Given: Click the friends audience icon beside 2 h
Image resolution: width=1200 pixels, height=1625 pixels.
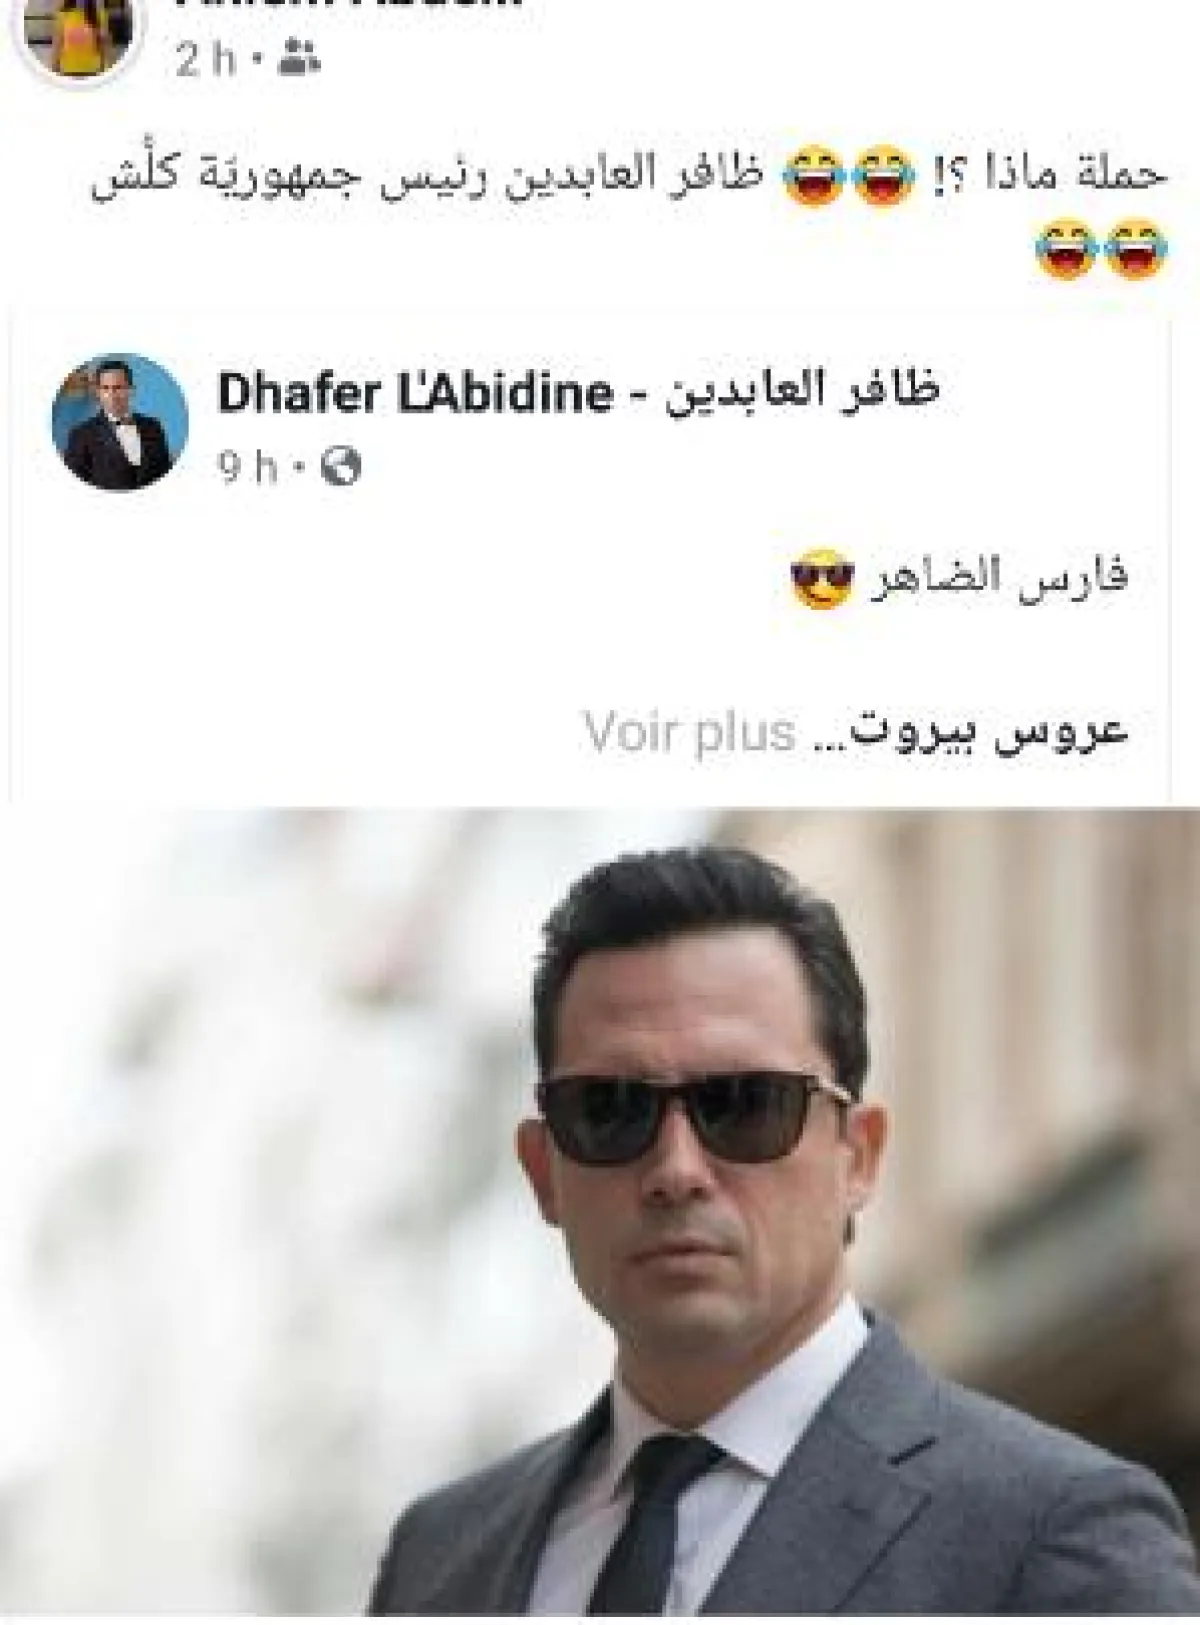Looking at the screenshot, I should tap(300, 60).
